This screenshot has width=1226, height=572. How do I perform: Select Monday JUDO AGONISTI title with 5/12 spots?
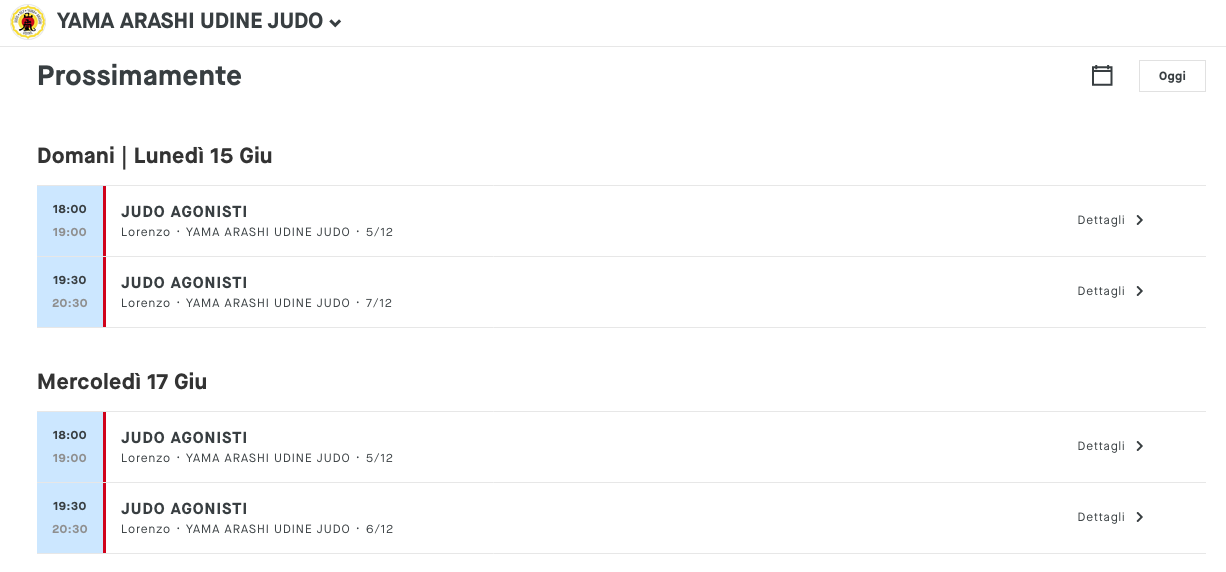184,212
